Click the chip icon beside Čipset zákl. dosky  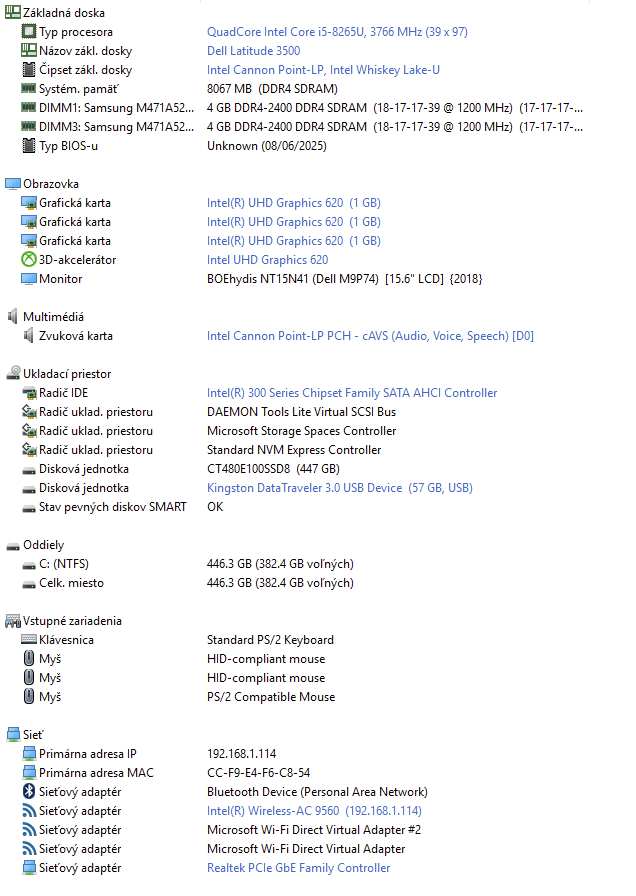click(x=29, y=70)
